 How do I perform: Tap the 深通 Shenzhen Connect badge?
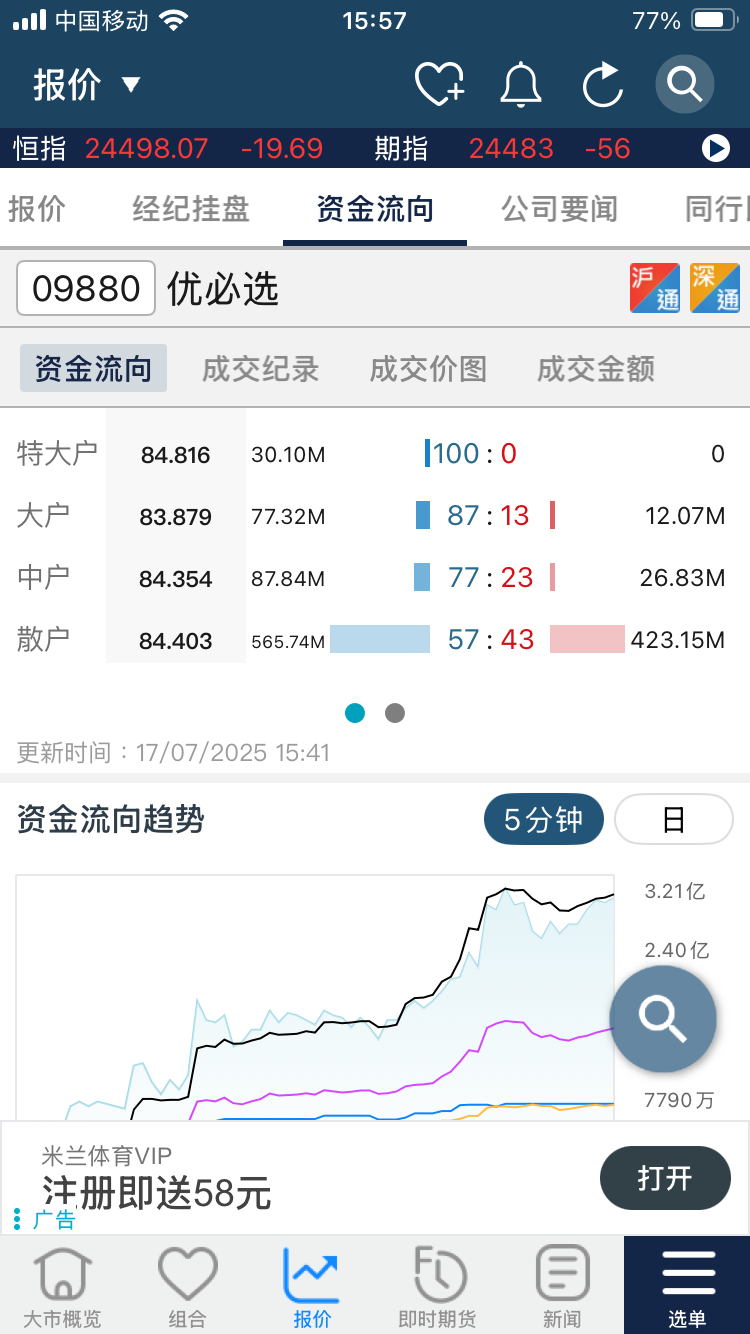(x=715, y=288)
